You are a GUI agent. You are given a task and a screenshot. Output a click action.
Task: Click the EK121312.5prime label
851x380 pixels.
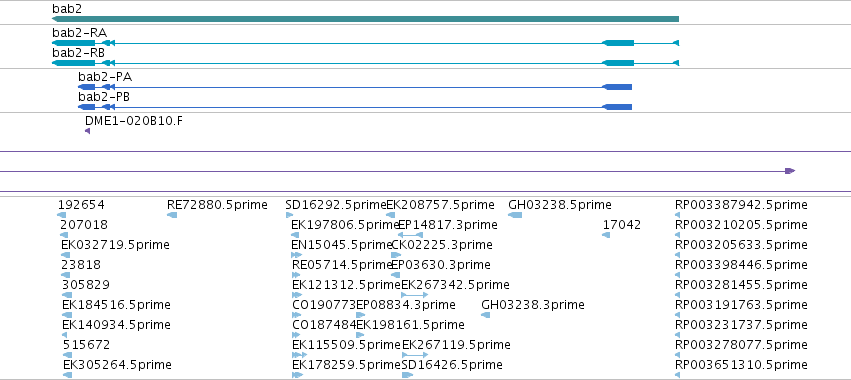pyautogui.click(x=346, y=284)
